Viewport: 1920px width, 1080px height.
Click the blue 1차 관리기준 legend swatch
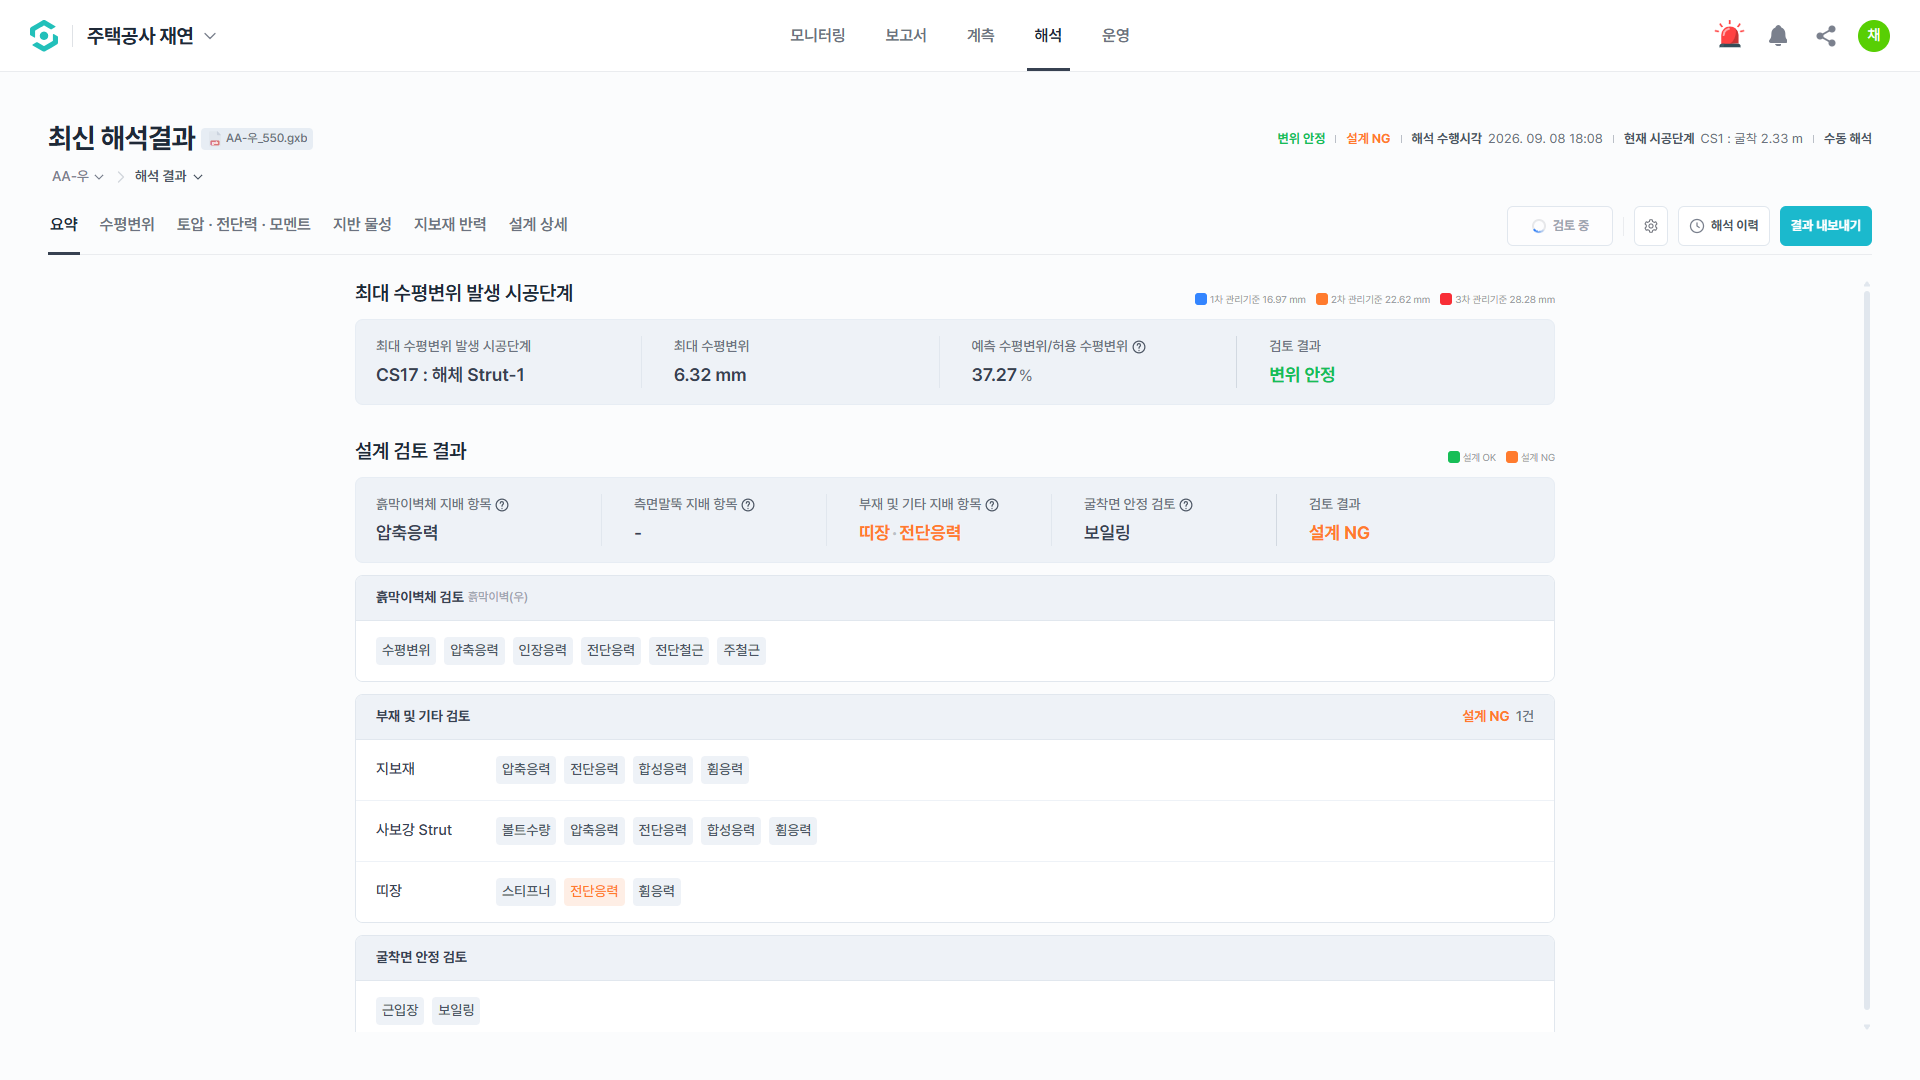1201,299
